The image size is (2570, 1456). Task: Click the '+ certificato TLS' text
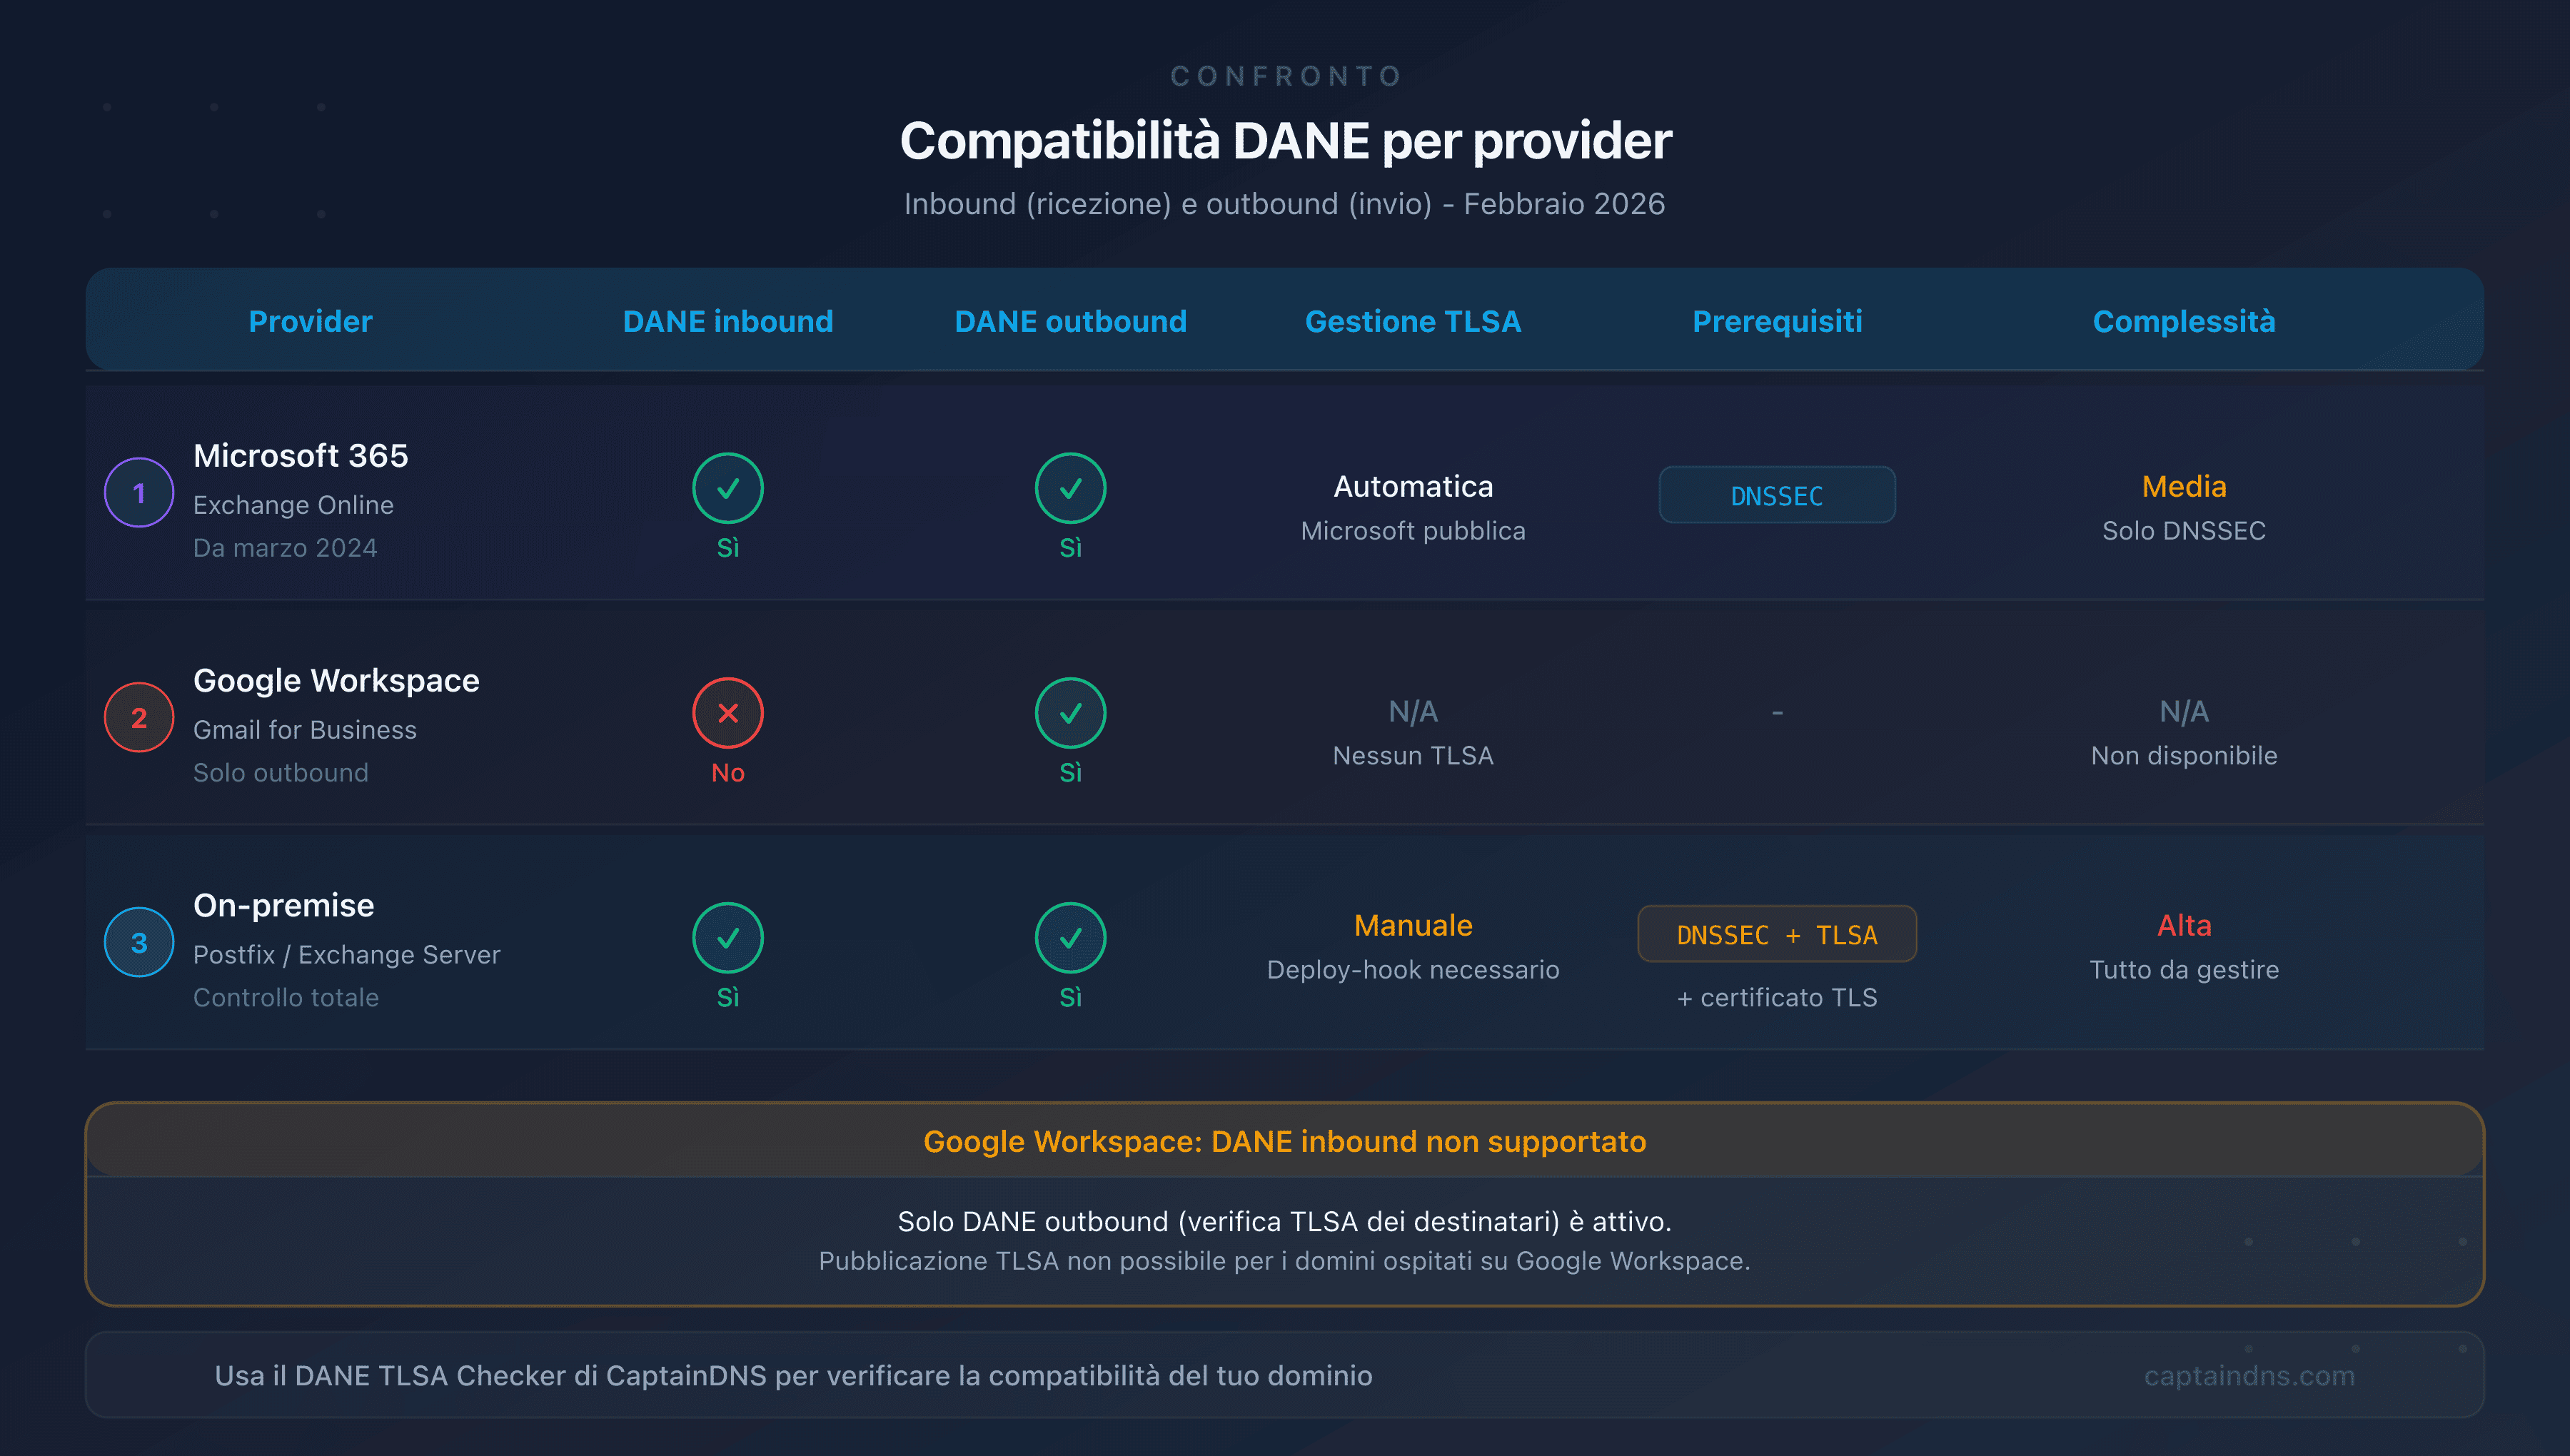click(x=1777, y=998)
